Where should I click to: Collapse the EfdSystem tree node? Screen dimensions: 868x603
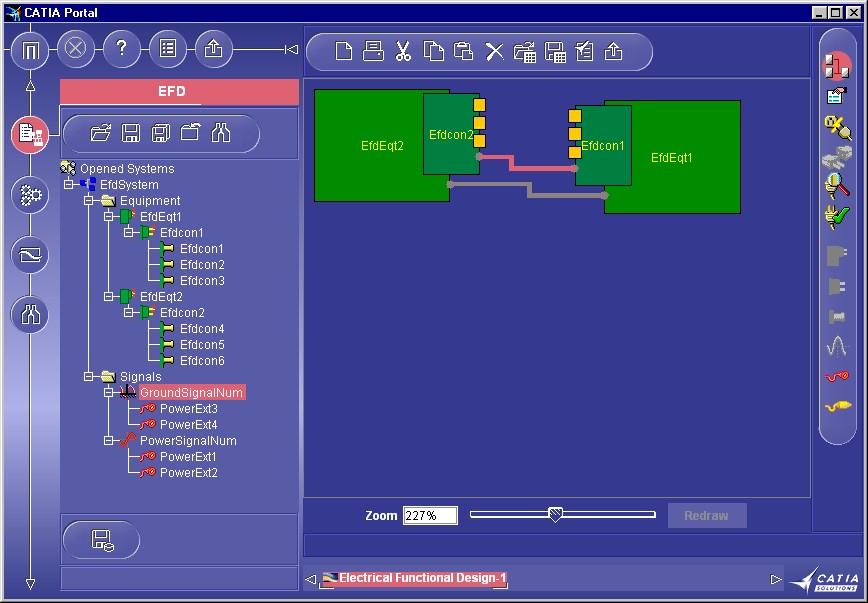[69, 184]
